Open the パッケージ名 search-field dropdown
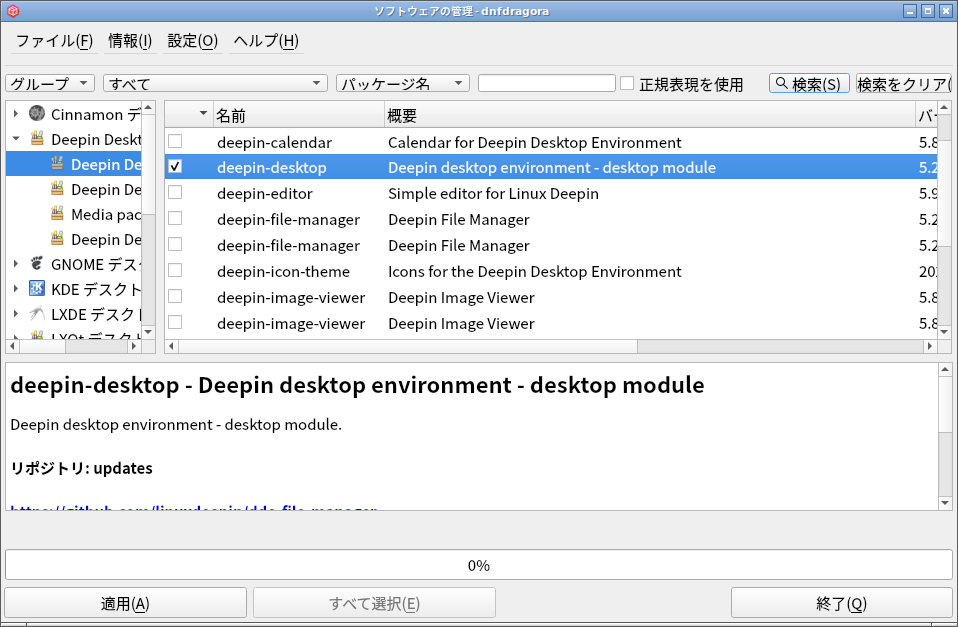 coord(403,83)
